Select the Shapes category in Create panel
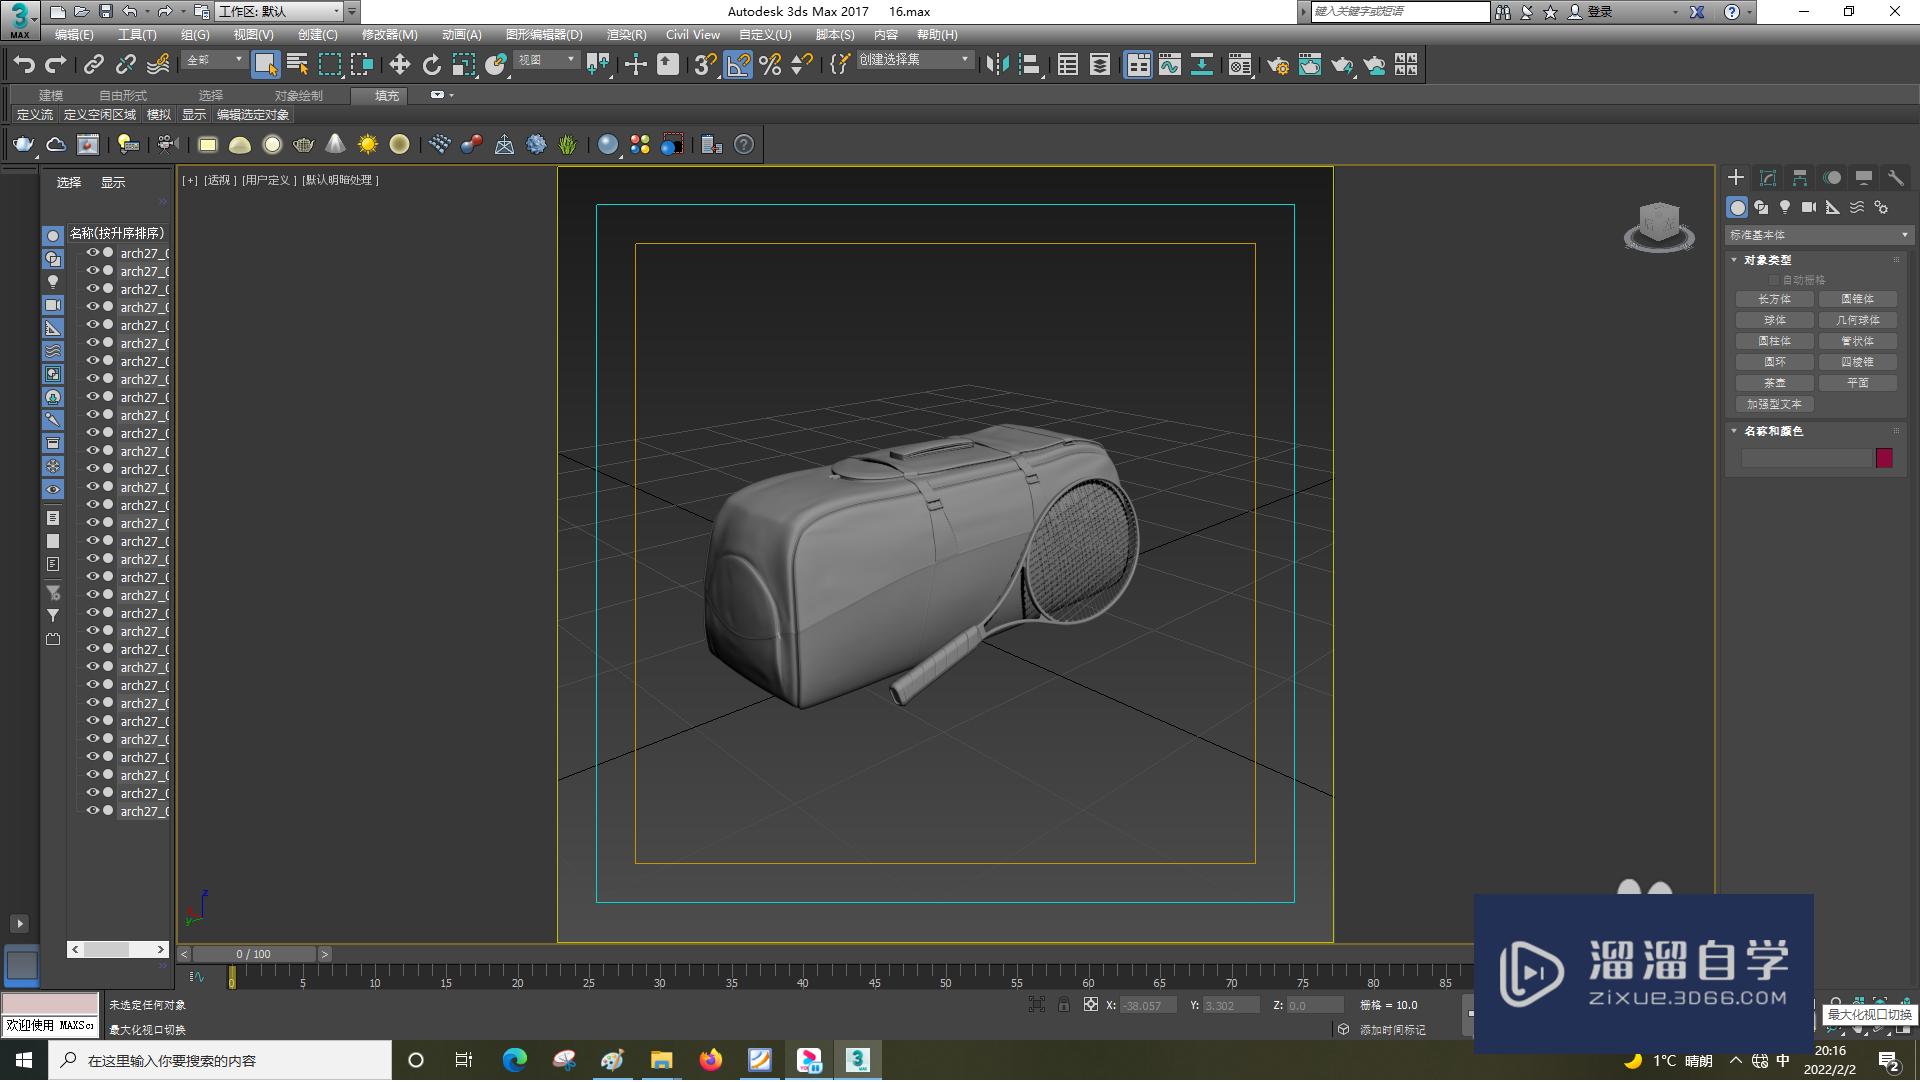This screenshot has width=1920, height=1082. click(1761, 207)
